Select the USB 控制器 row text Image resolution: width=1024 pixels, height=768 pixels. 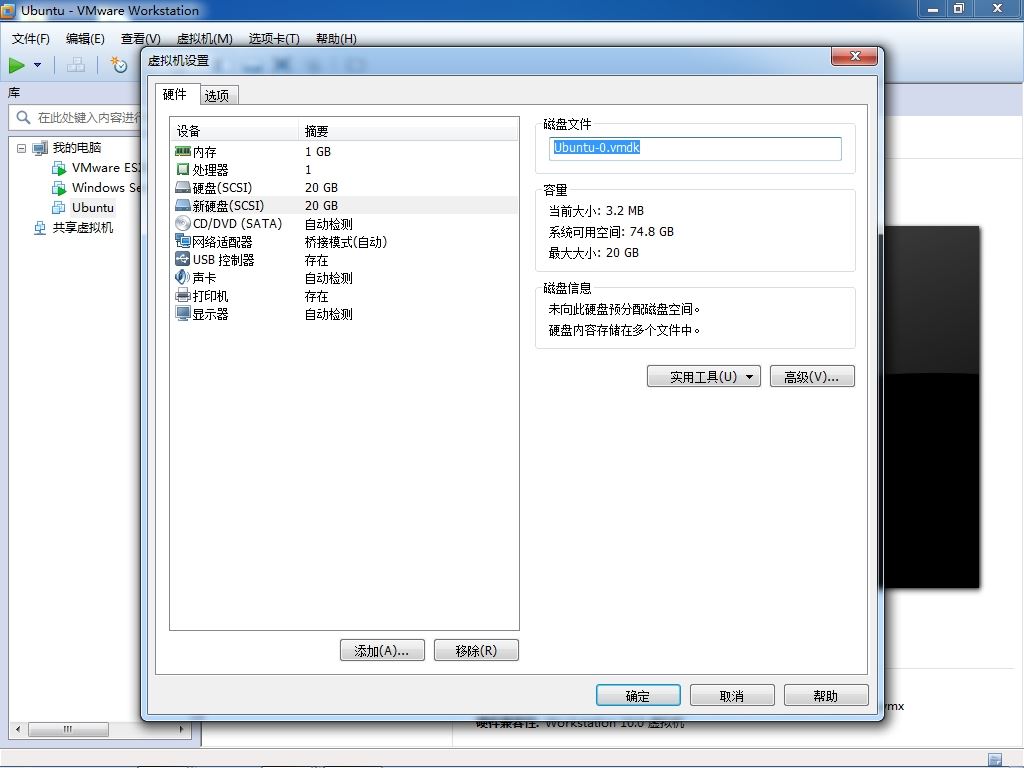223,260
